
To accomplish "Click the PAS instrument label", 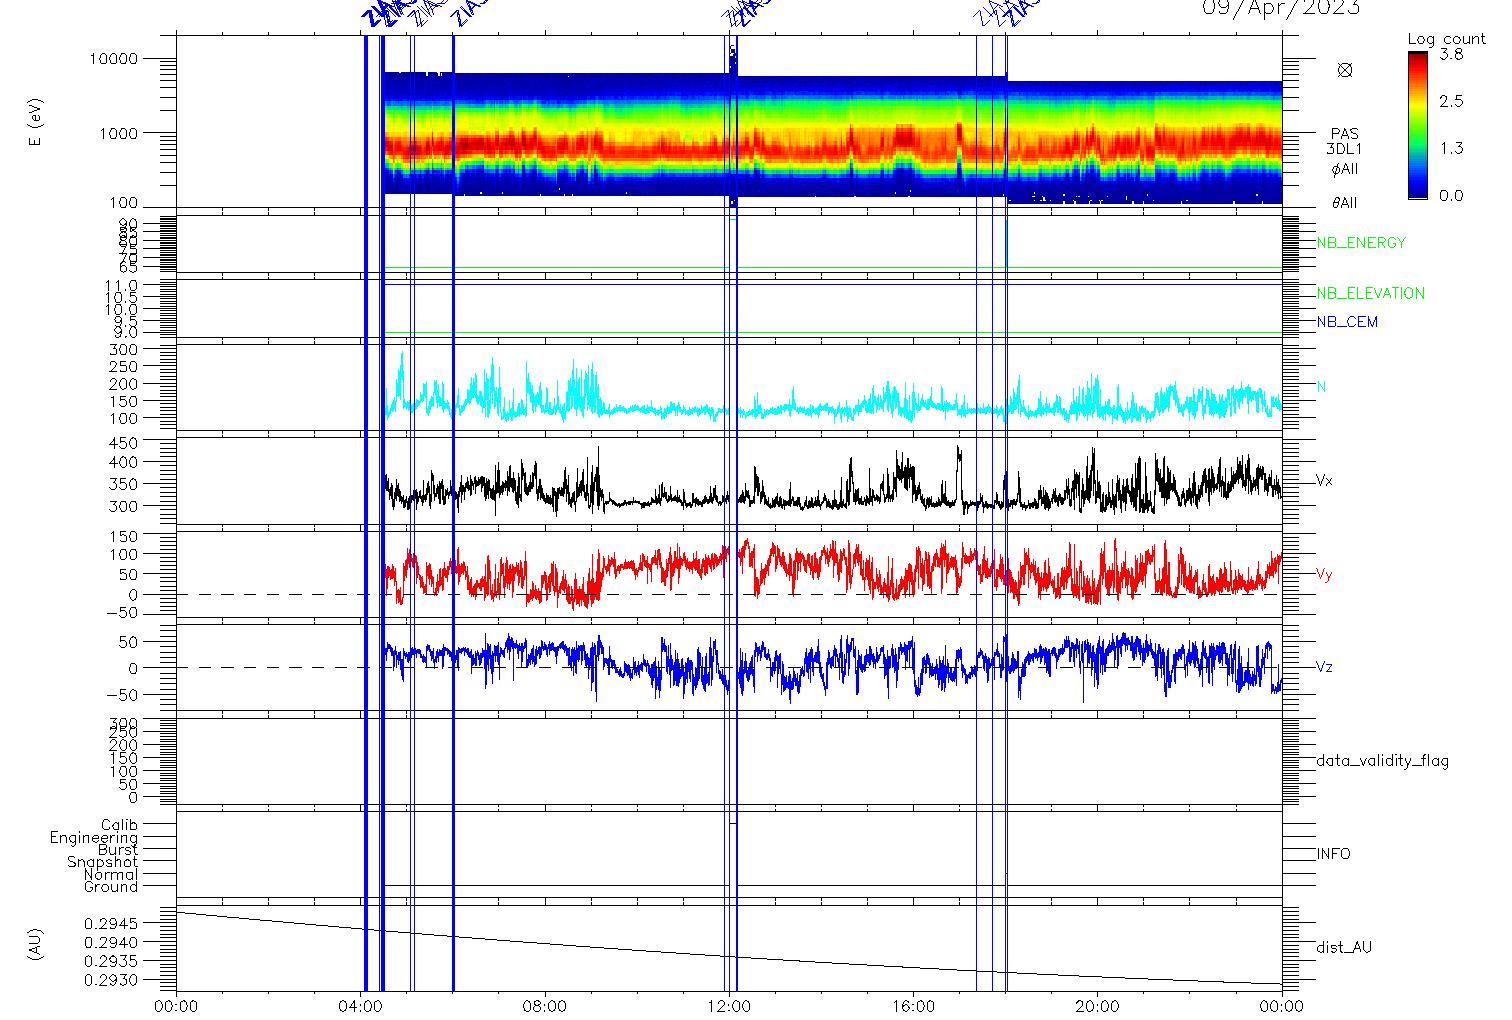I will (1345, 134).
